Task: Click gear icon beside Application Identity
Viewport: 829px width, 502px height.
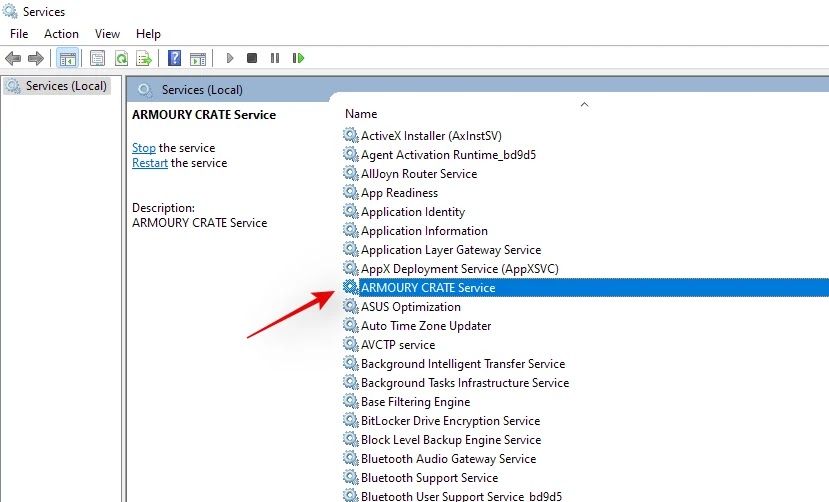Action: coord(351,211)
